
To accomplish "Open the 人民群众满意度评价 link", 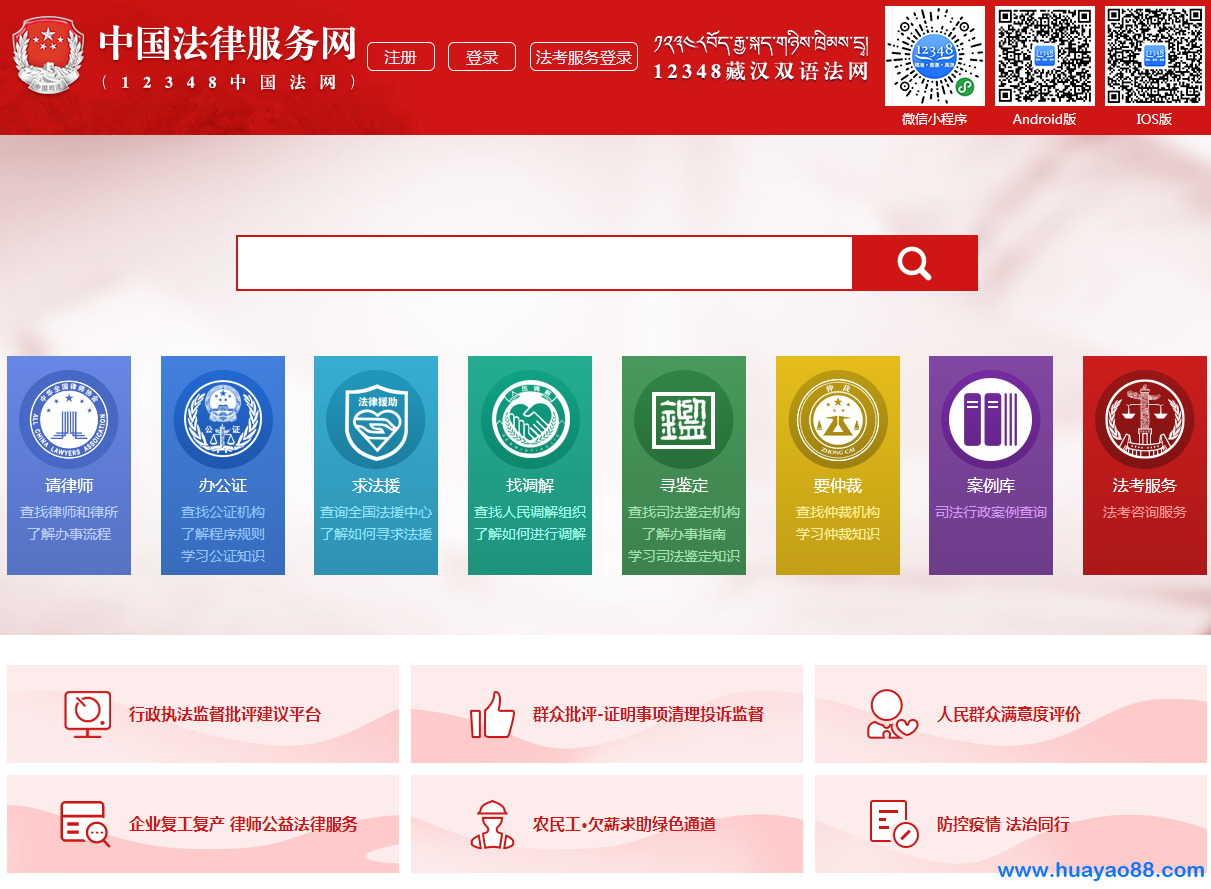I will coord(1009,715).
